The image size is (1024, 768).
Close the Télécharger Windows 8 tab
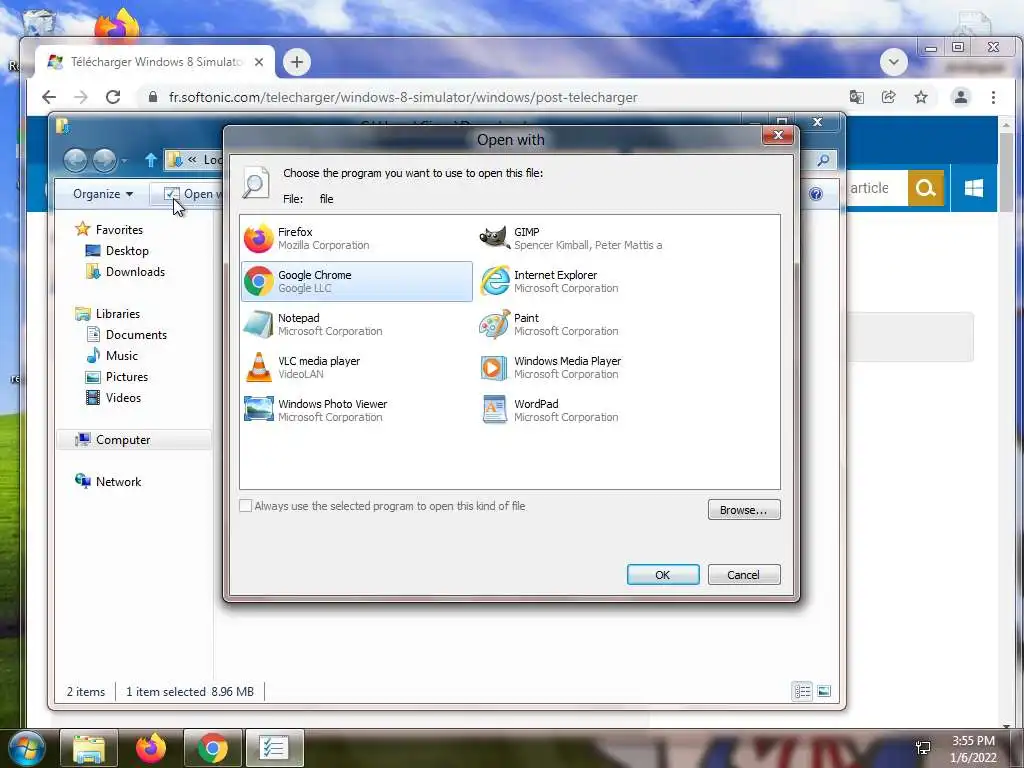[259, 62]
